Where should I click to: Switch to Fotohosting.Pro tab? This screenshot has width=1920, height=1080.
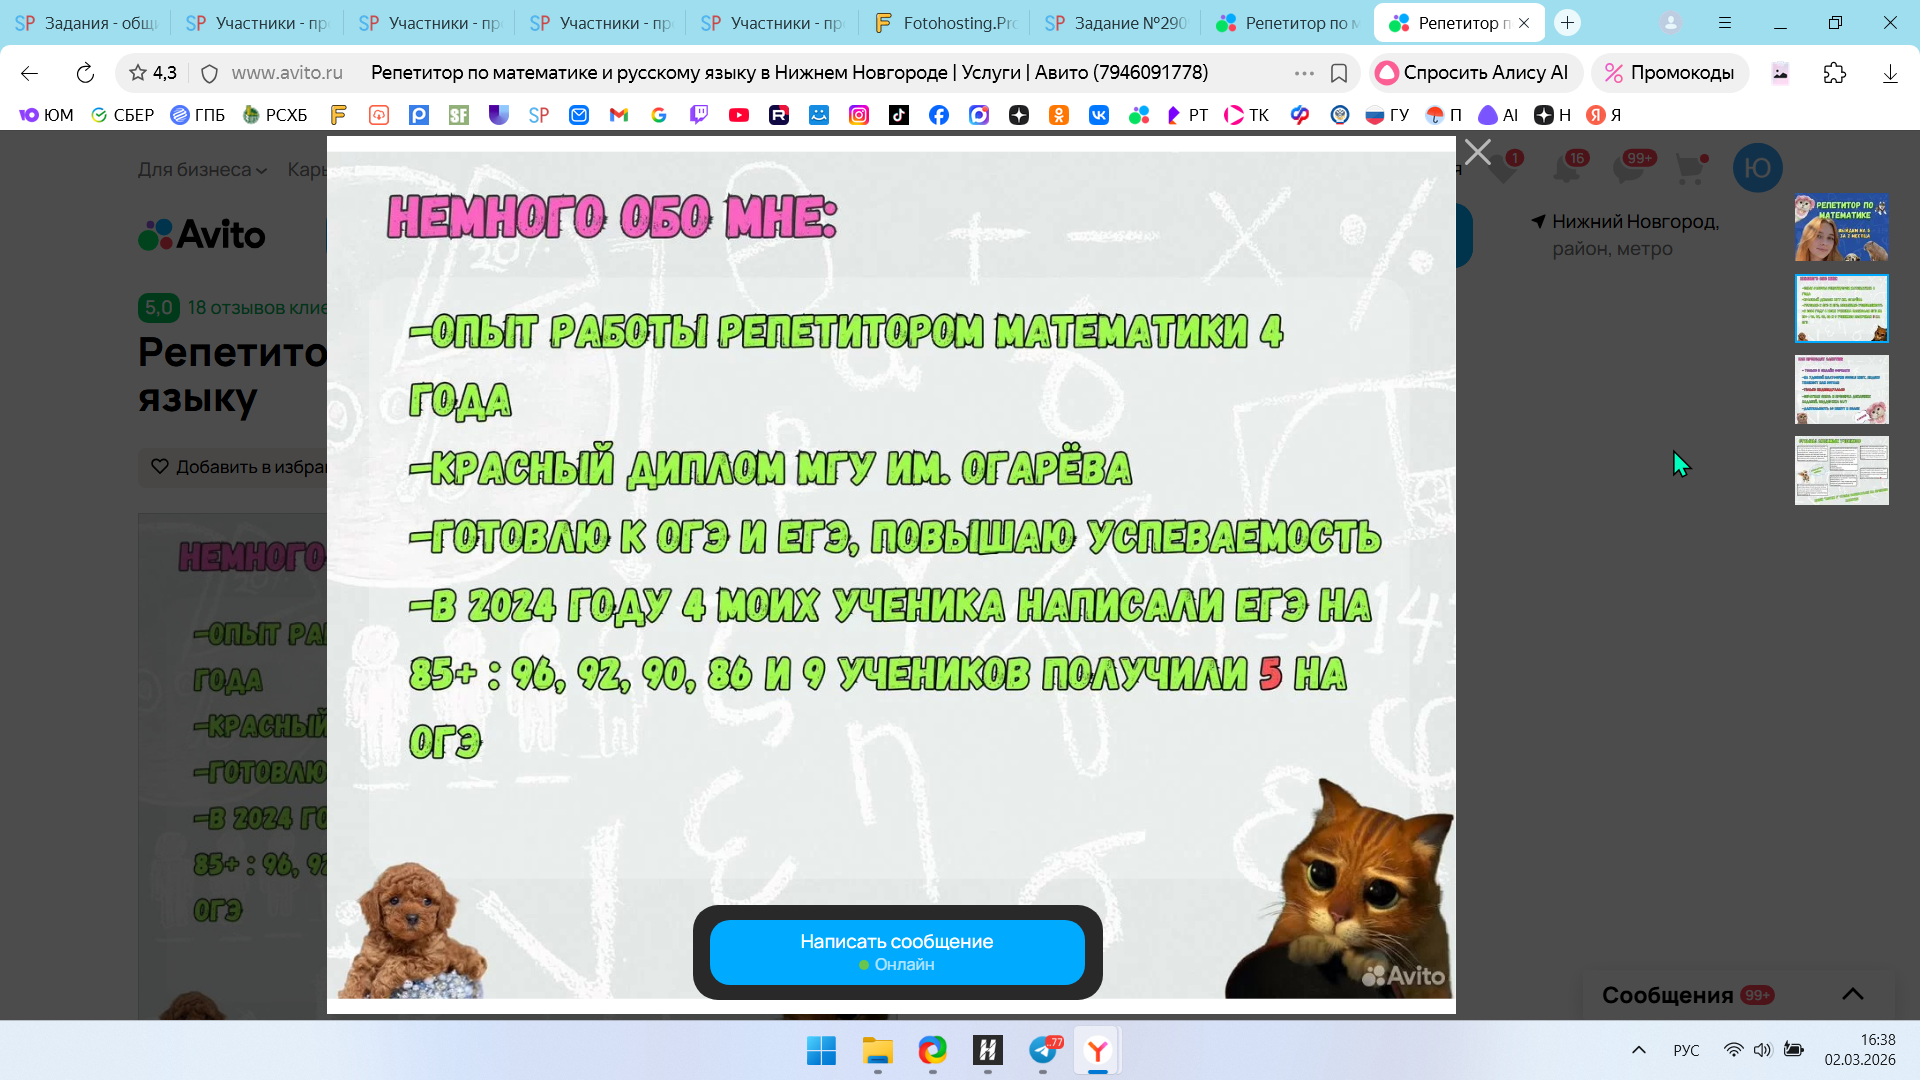[945, 23]
